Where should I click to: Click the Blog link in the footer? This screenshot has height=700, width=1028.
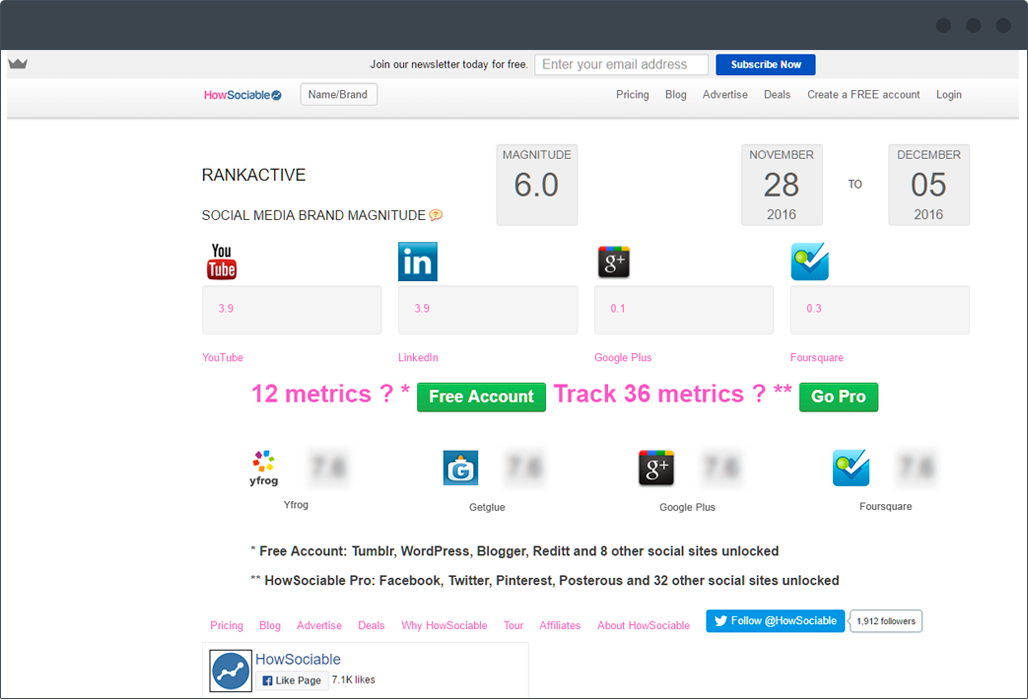tap(270, 625)
